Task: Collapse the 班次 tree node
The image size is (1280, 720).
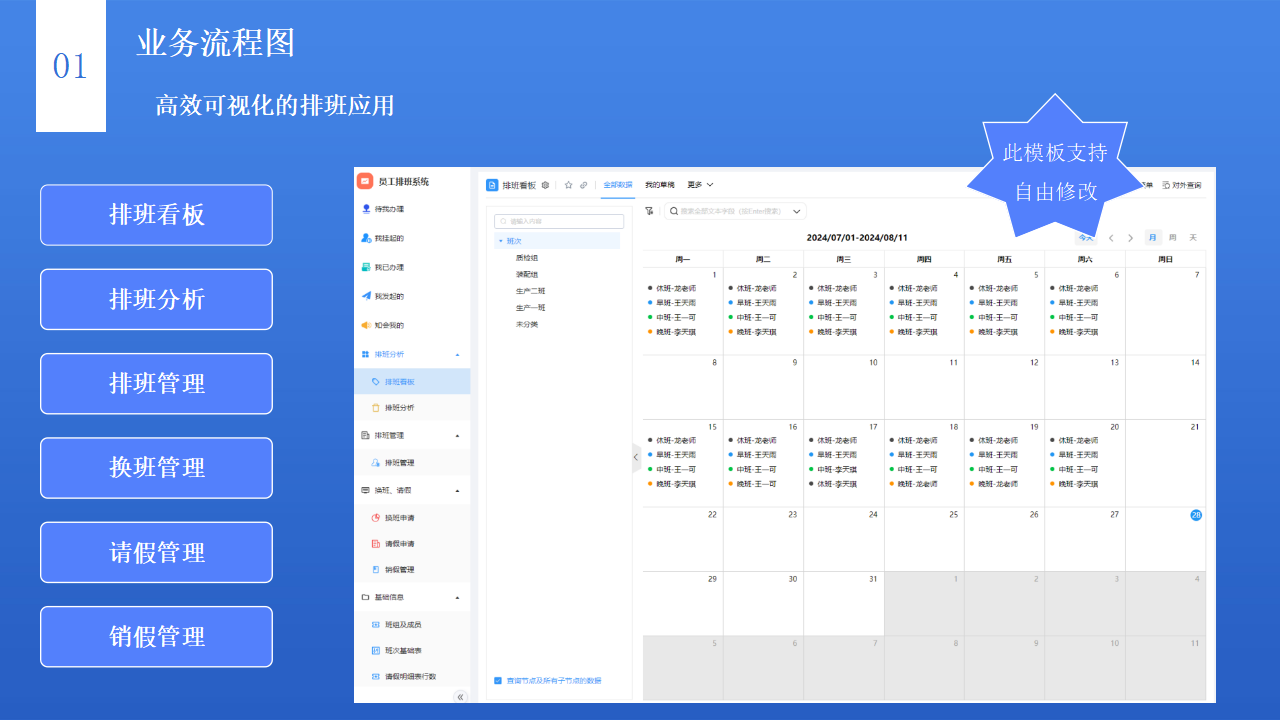Action: tap(500, 241)
